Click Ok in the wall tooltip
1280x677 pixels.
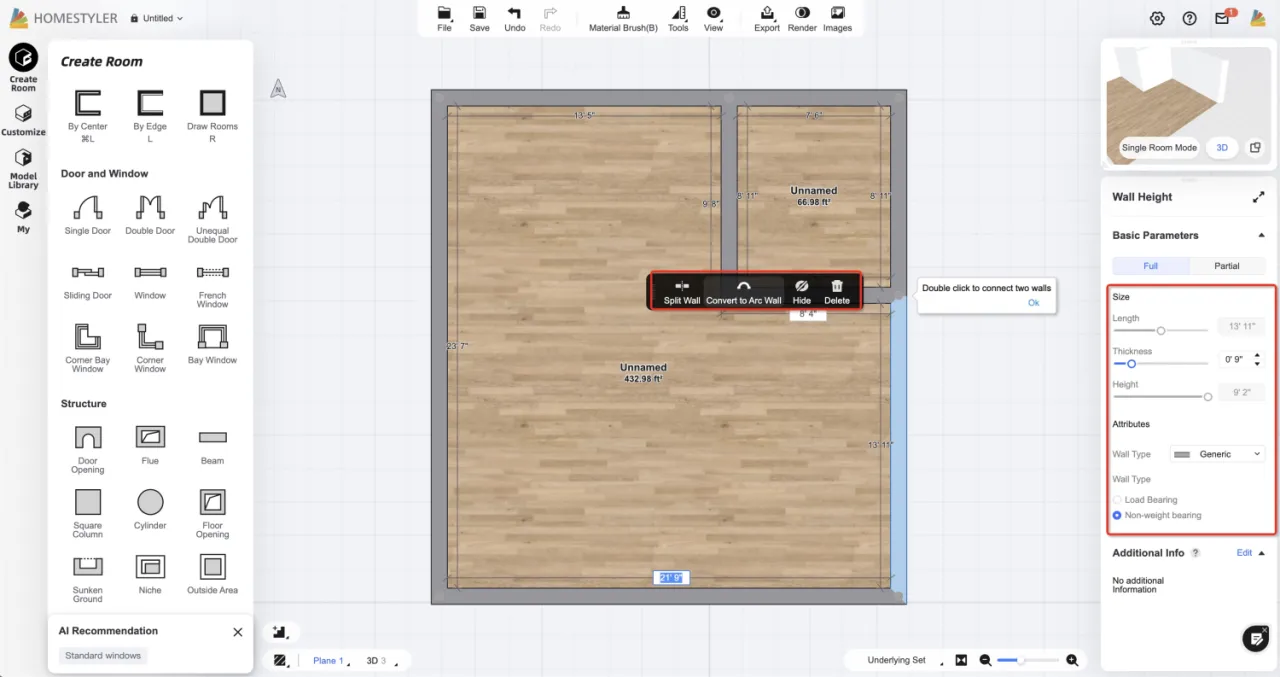click(x=1034, y=303)
